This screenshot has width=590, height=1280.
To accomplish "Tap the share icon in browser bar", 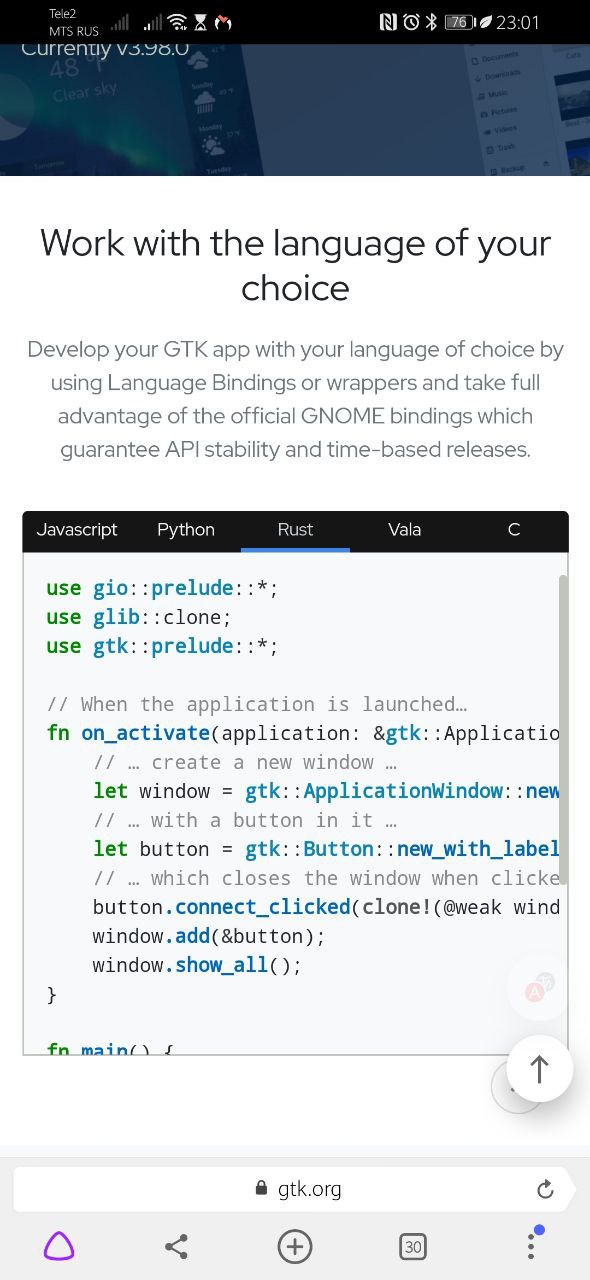I will [x=176, y=1246].
